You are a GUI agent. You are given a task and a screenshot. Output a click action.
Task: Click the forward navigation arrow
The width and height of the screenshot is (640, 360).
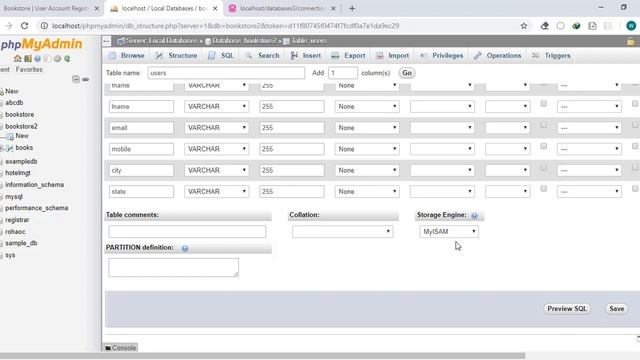pos(9,26)
